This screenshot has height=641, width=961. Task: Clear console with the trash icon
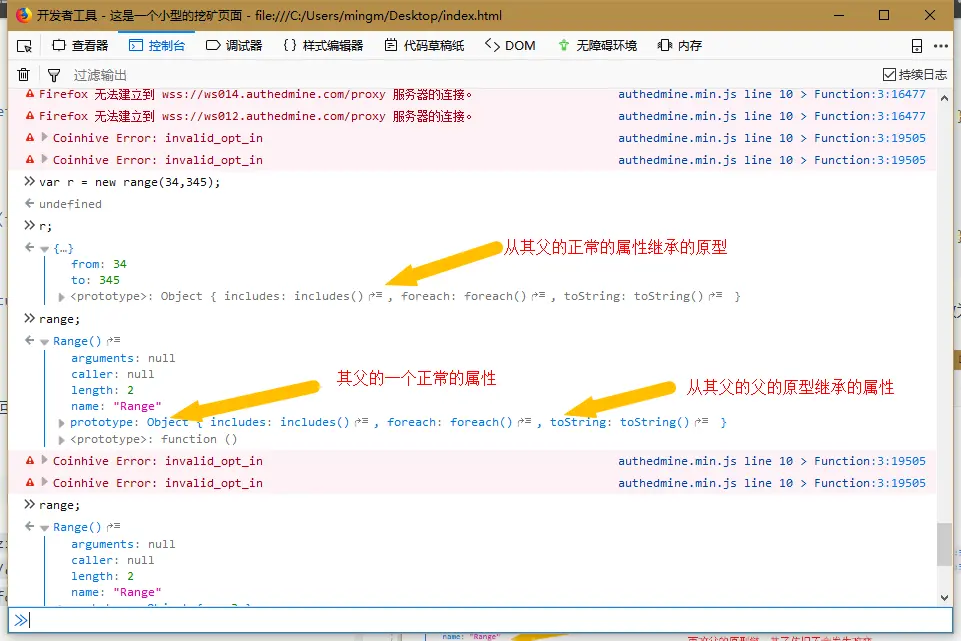pyautogui.click(x=23, y=75)
